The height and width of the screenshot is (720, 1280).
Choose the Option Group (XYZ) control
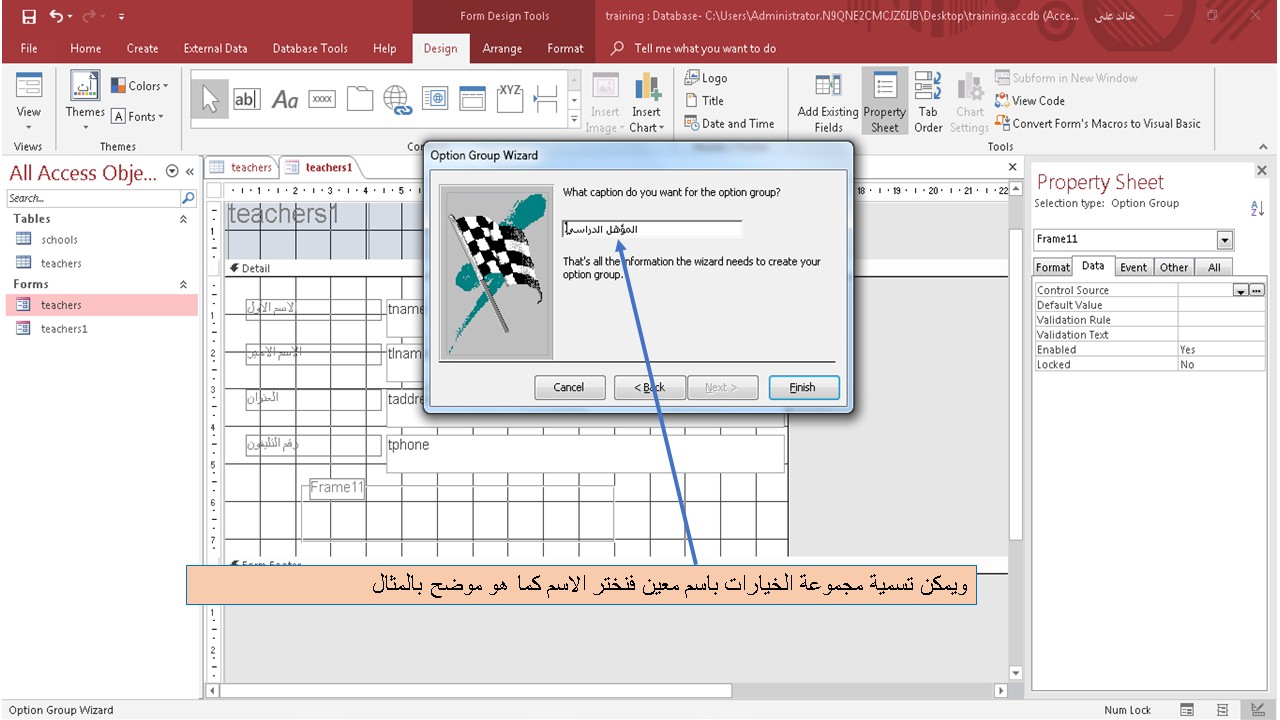(510, 99)
